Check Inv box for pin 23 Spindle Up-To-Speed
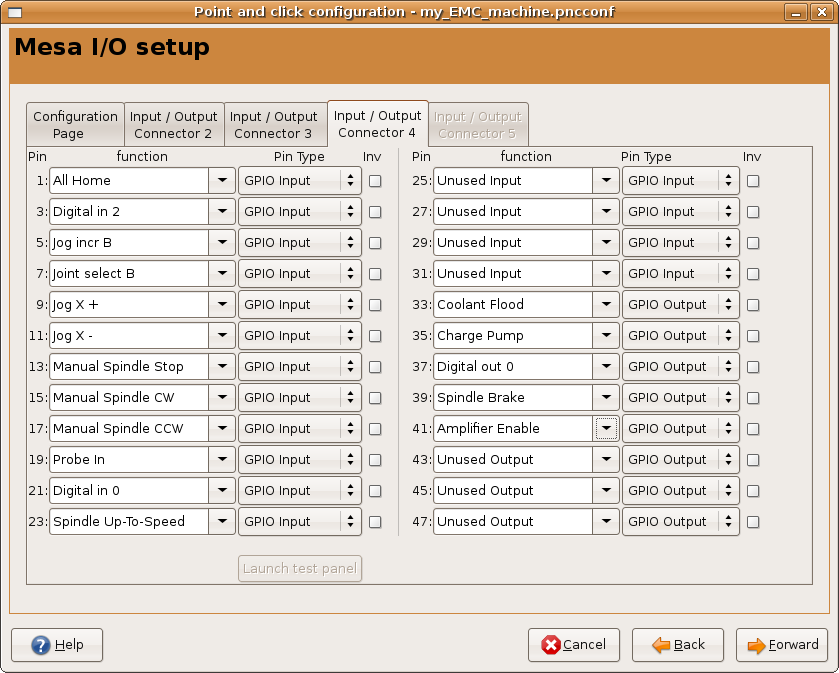 (x=375, y=522)
